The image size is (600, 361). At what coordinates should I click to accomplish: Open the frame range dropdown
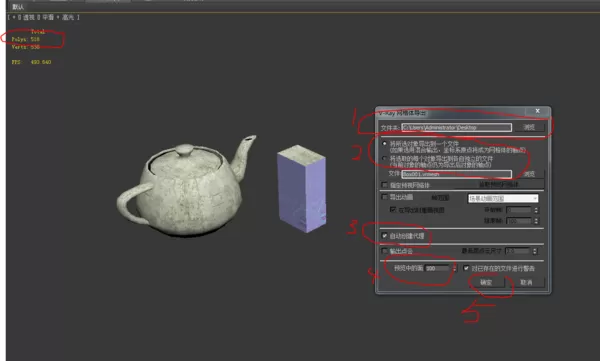coord(503,198)
